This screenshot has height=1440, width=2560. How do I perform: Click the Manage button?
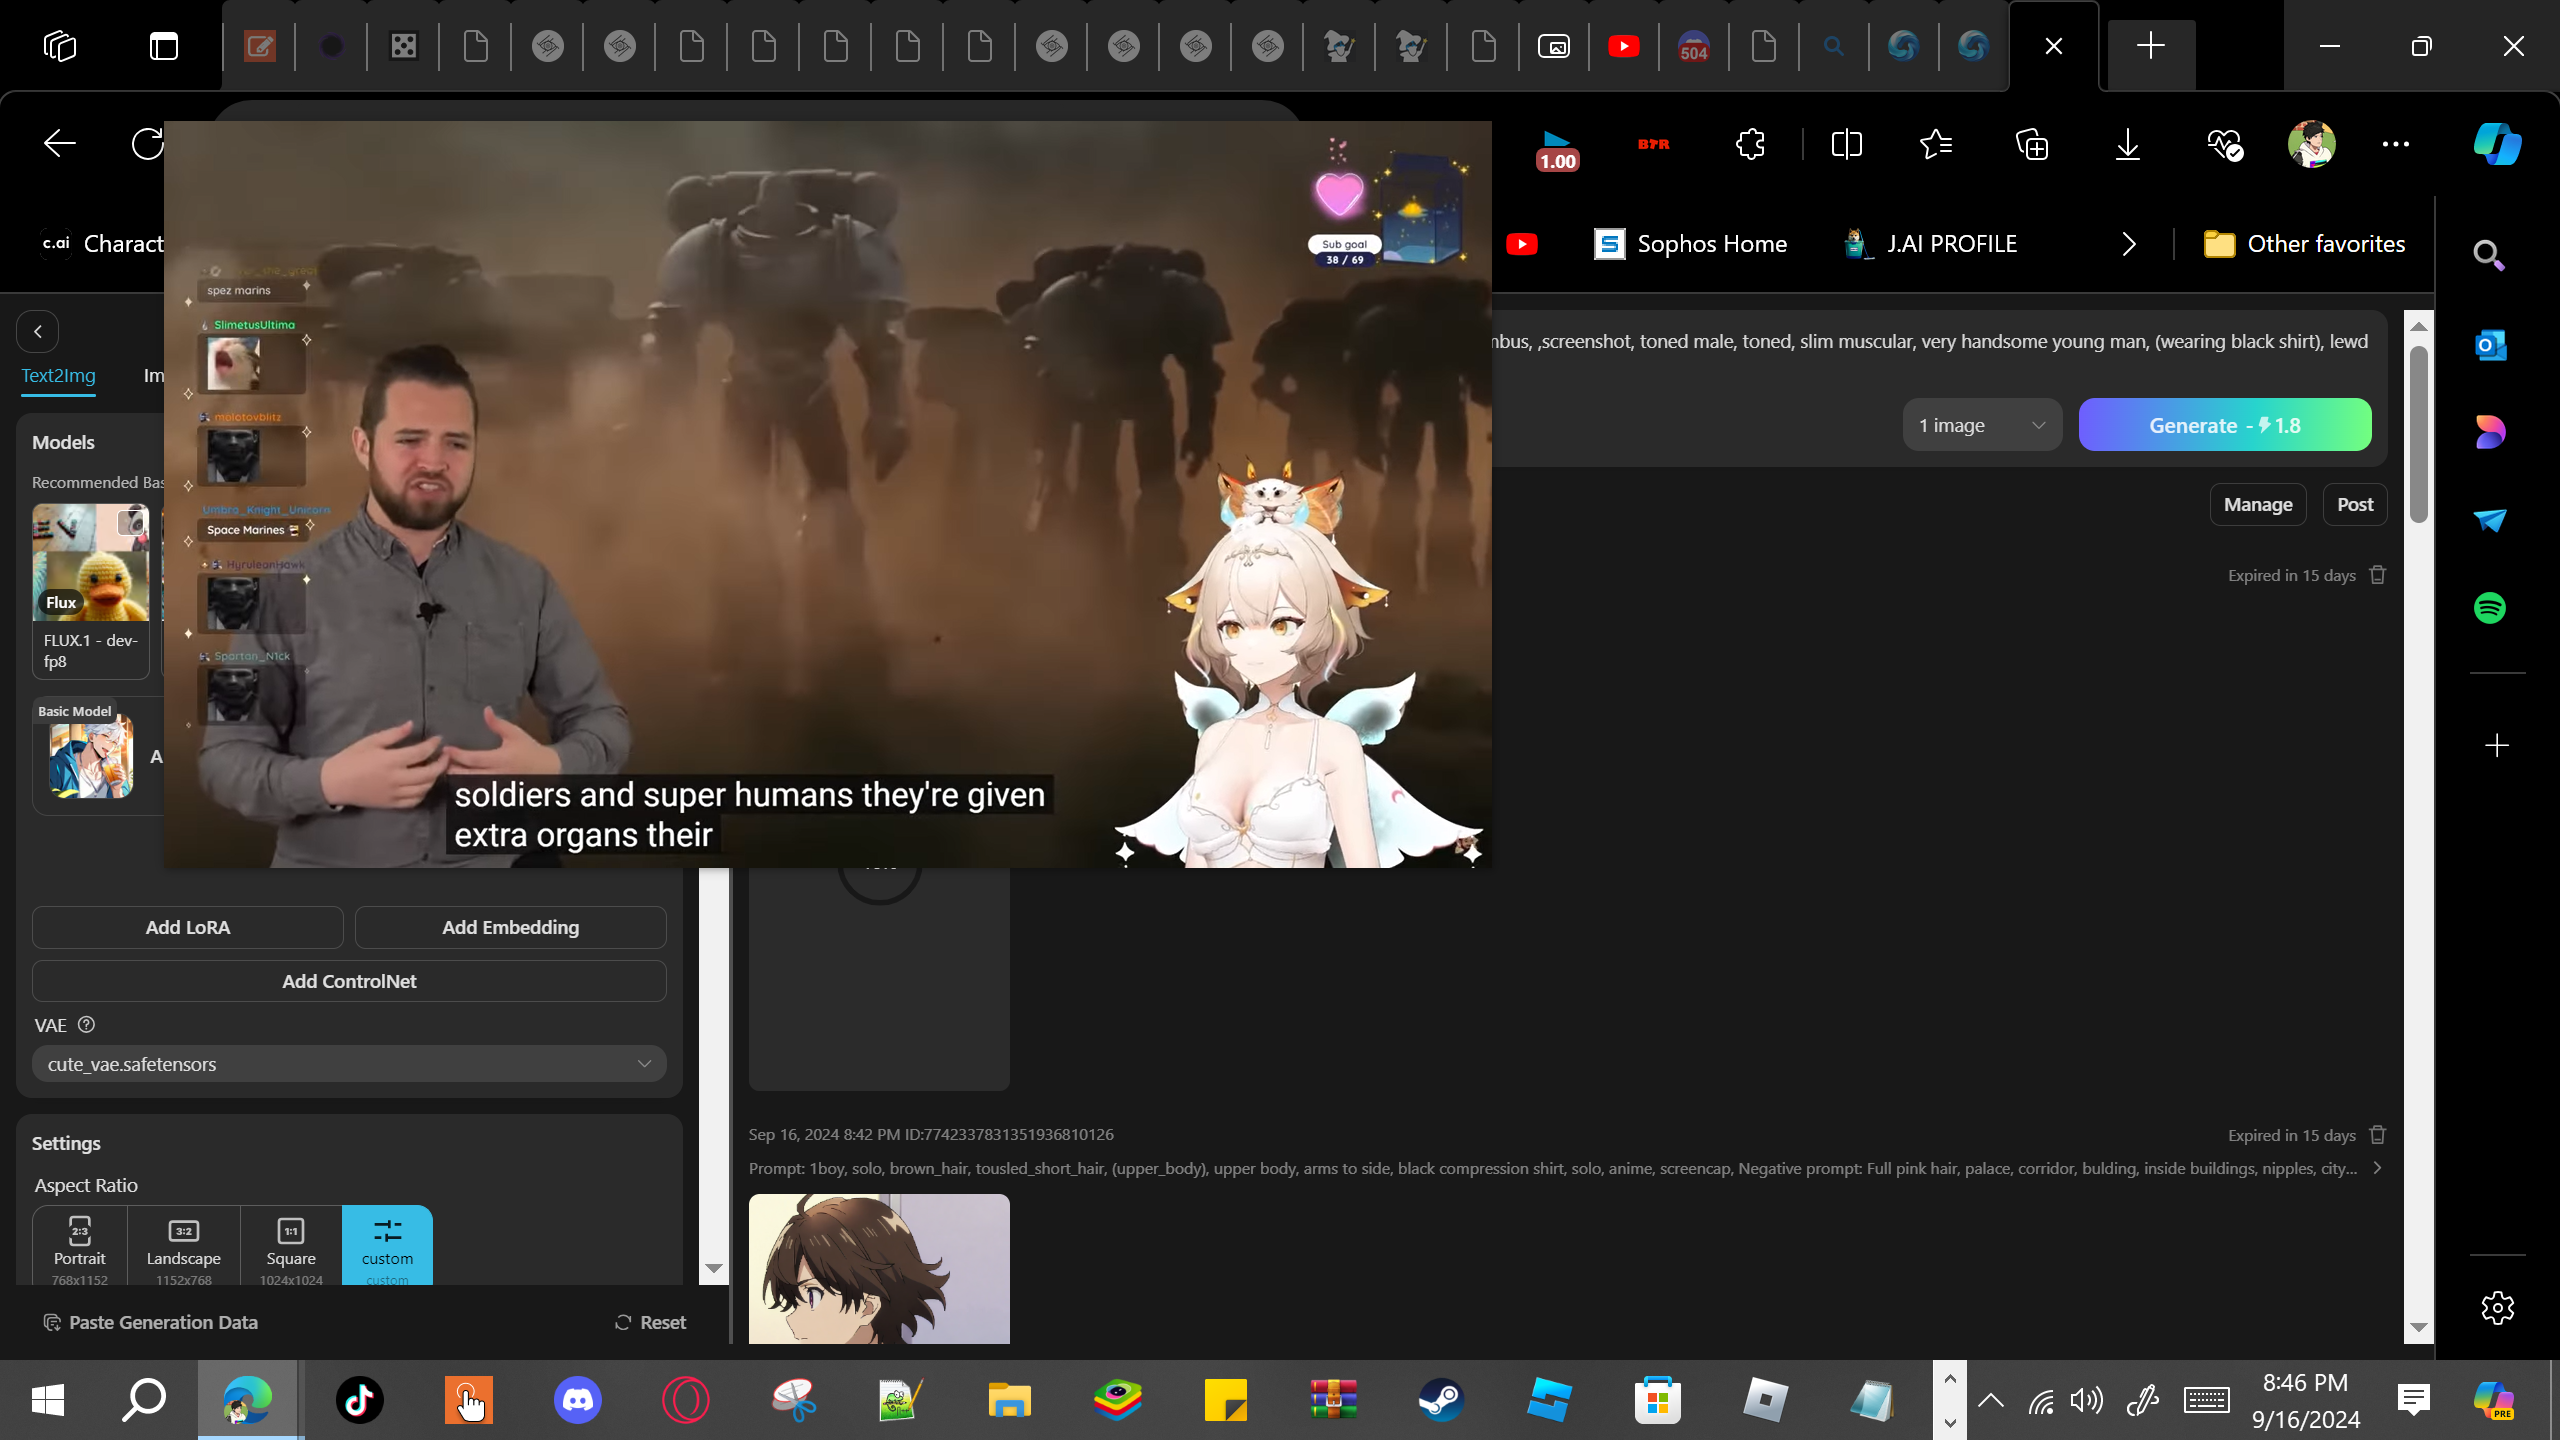click(x=2258, y=505)
